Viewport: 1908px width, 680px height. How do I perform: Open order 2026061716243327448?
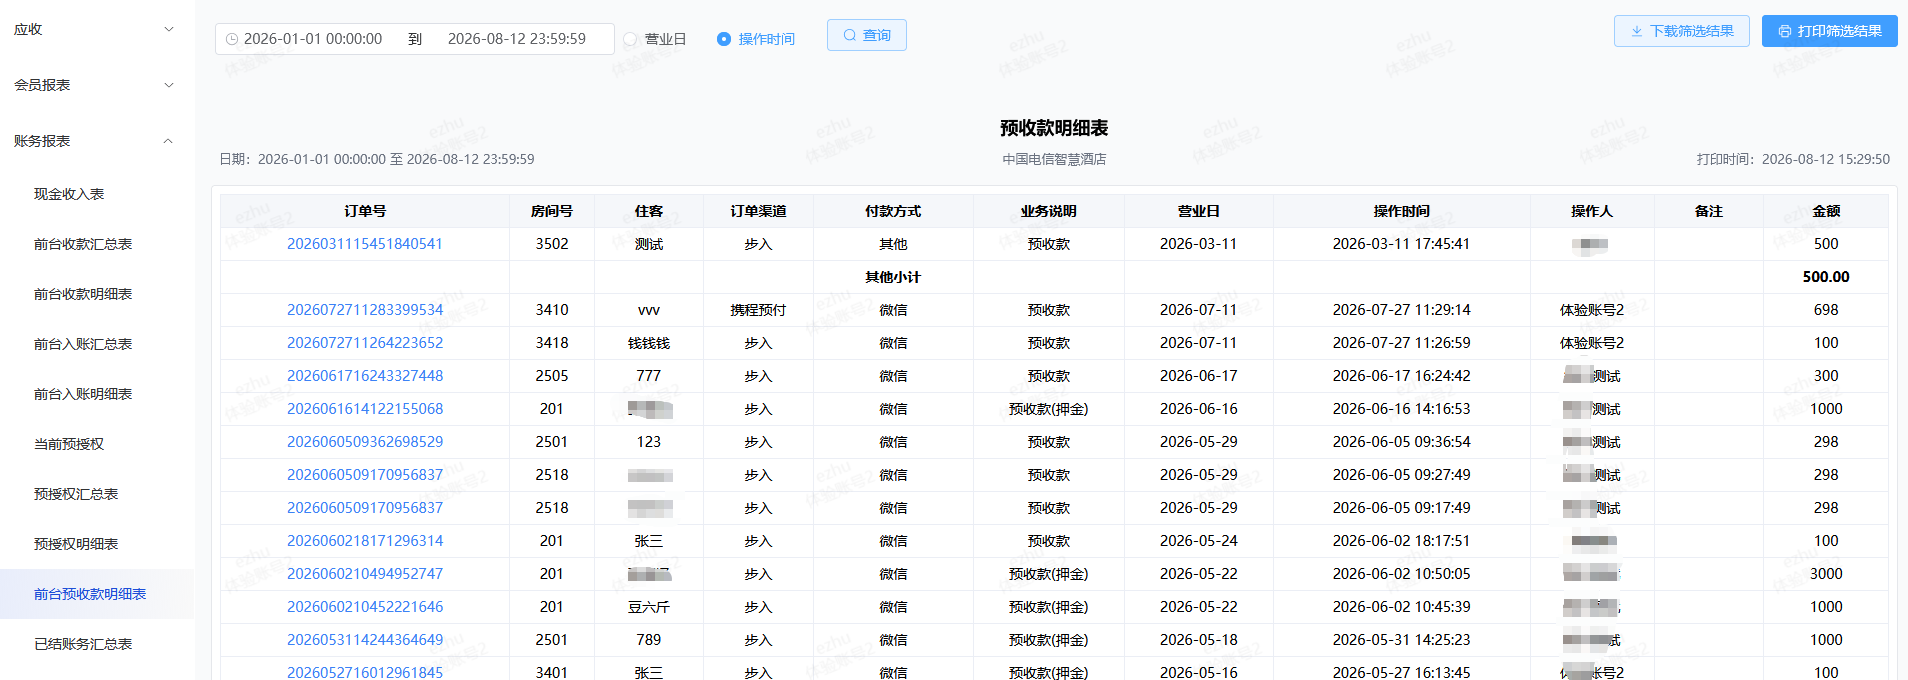365,376
